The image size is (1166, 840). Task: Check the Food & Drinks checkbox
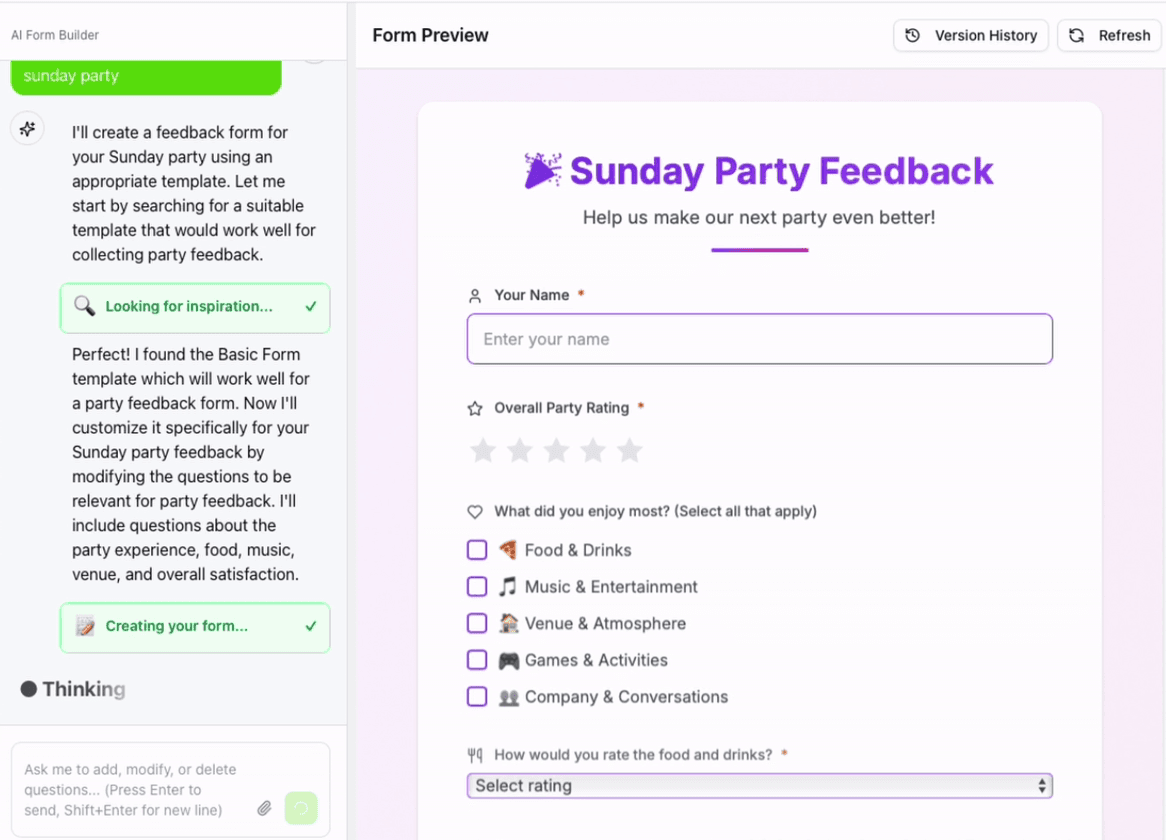point(477,550)
